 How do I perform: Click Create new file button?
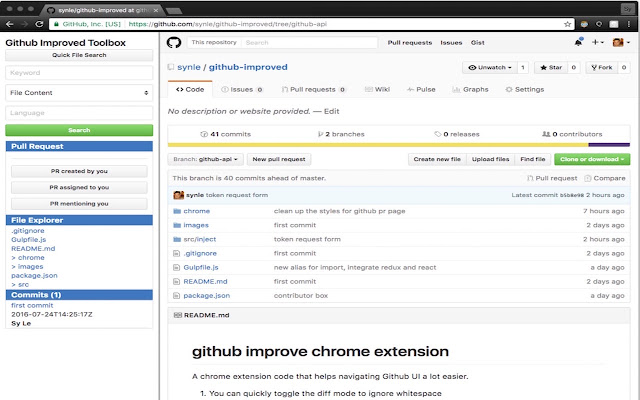tap(437, 159)
